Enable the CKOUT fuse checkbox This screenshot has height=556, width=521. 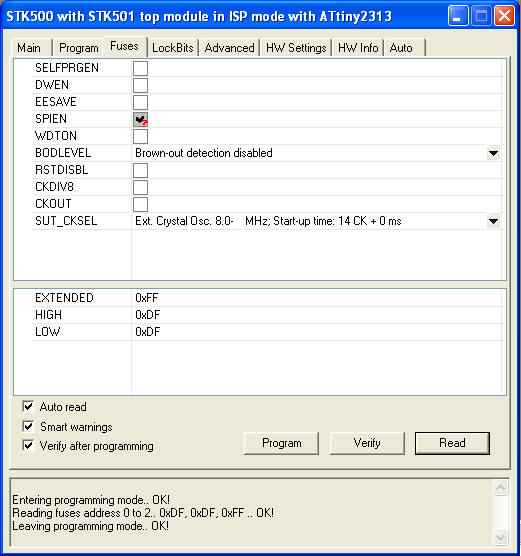click(x=140, y=204)
